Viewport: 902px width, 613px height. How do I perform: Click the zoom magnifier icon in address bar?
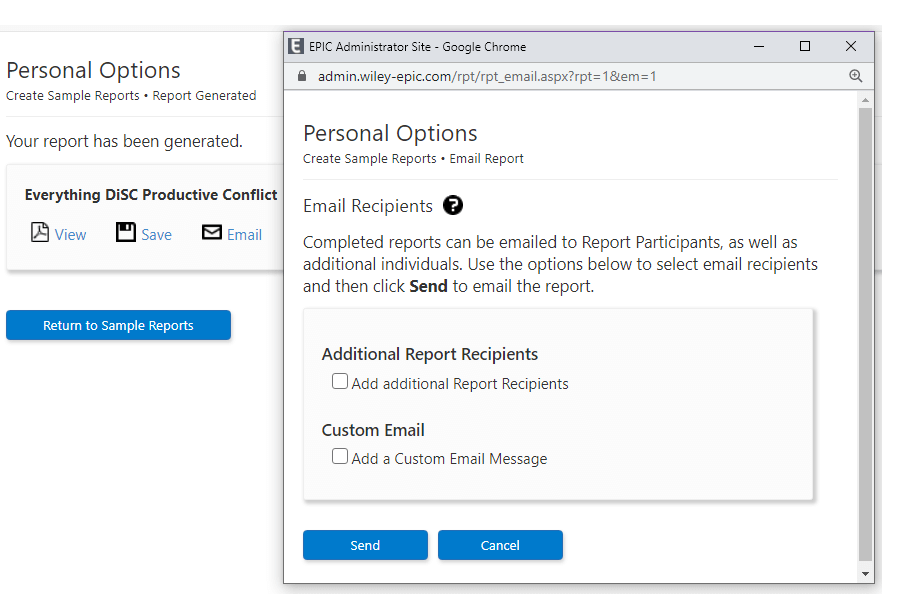pos(855,76)
